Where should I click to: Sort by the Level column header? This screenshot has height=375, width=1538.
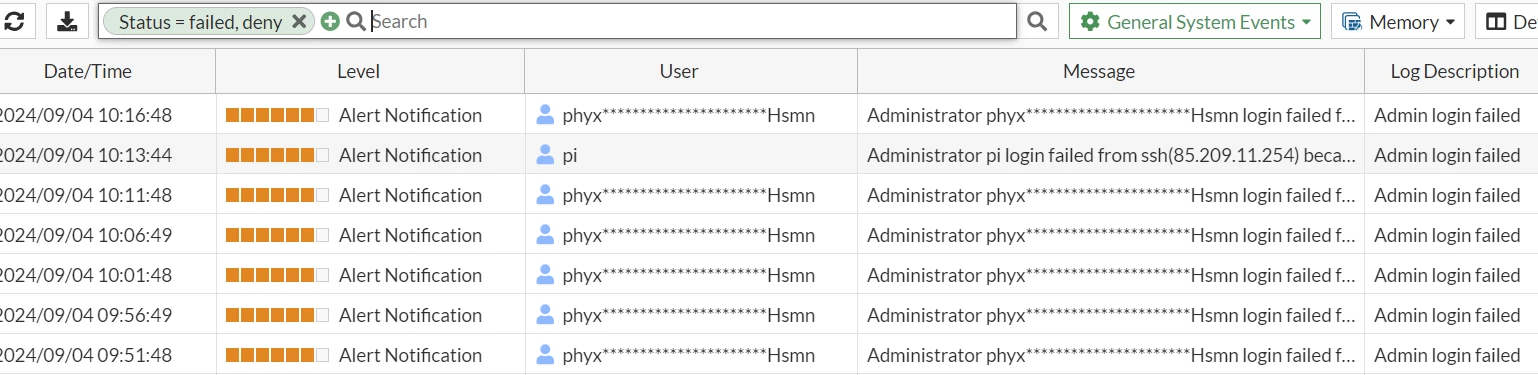tap(358, 71)
